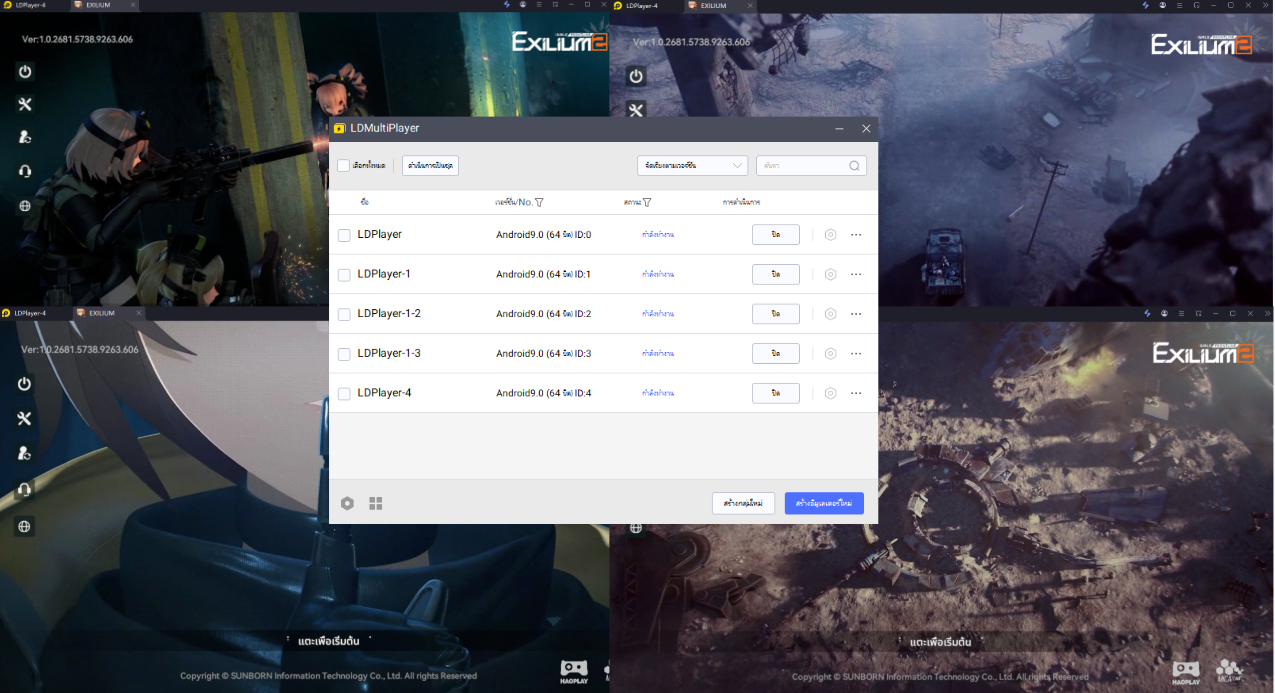
Task: Click the close-instance button for LDPlayer row
Action: click(x=776, y=234)
